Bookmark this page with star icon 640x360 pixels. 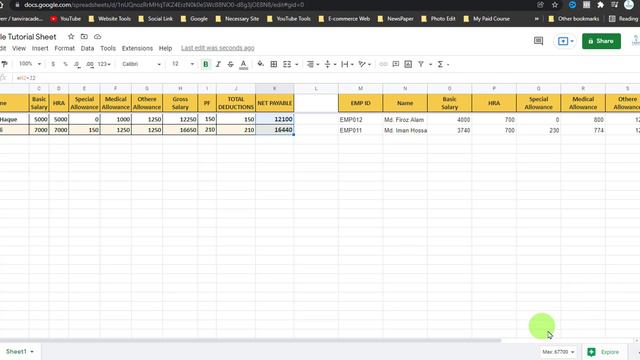coord(555,5)
